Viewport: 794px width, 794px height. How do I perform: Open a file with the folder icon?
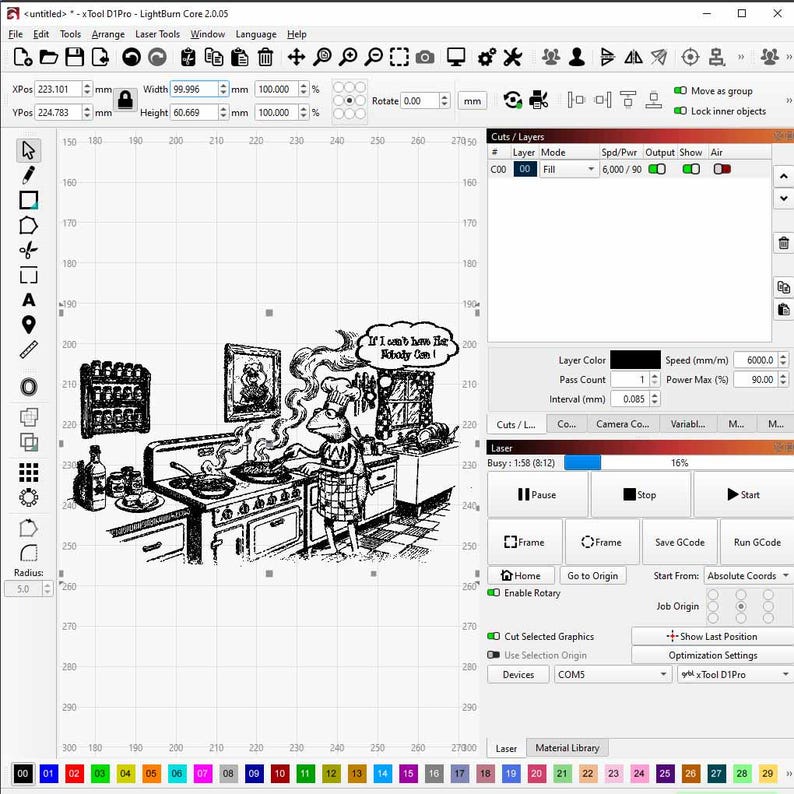[49, 57]
